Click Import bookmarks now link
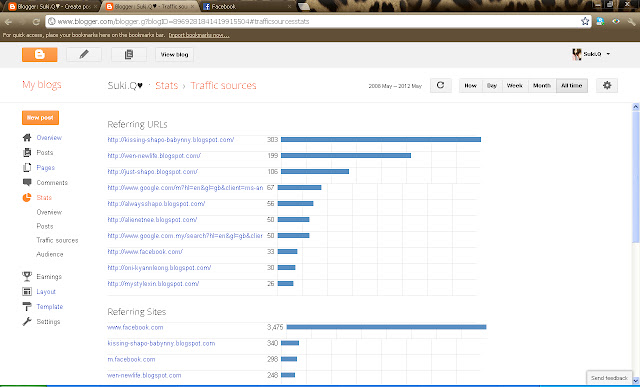This screenshot has width=640, height=387. [x=199, y=35]
